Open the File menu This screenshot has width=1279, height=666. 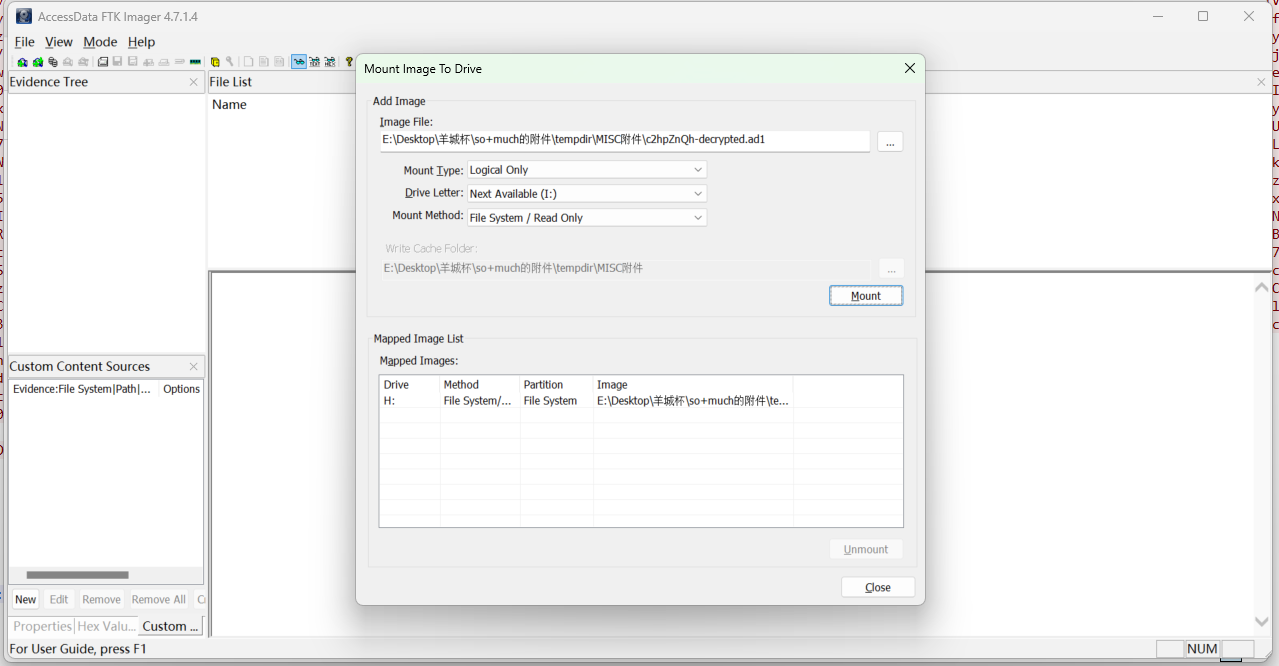24,42
